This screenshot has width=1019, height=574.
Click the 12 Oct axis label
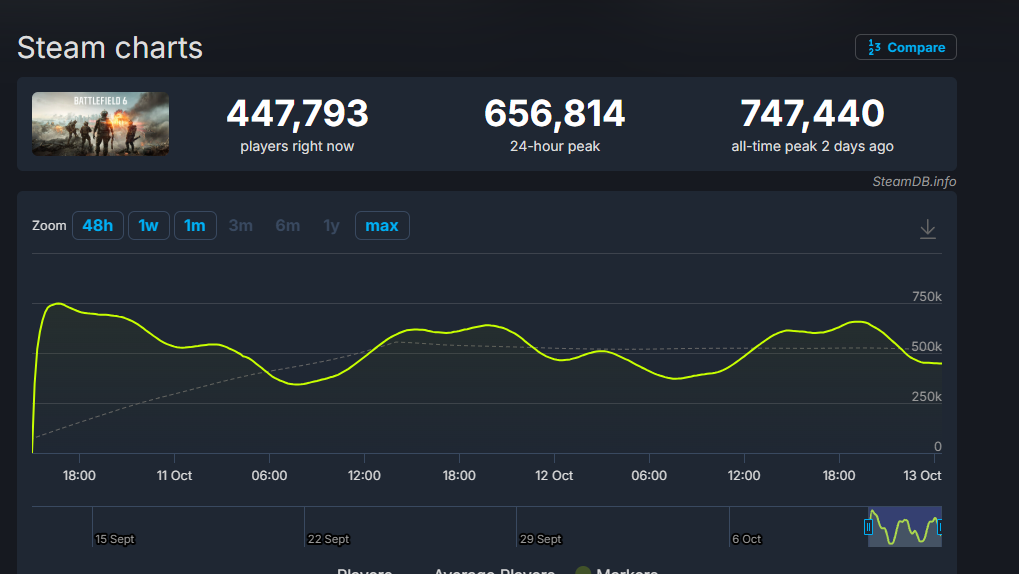coord(554,475)
